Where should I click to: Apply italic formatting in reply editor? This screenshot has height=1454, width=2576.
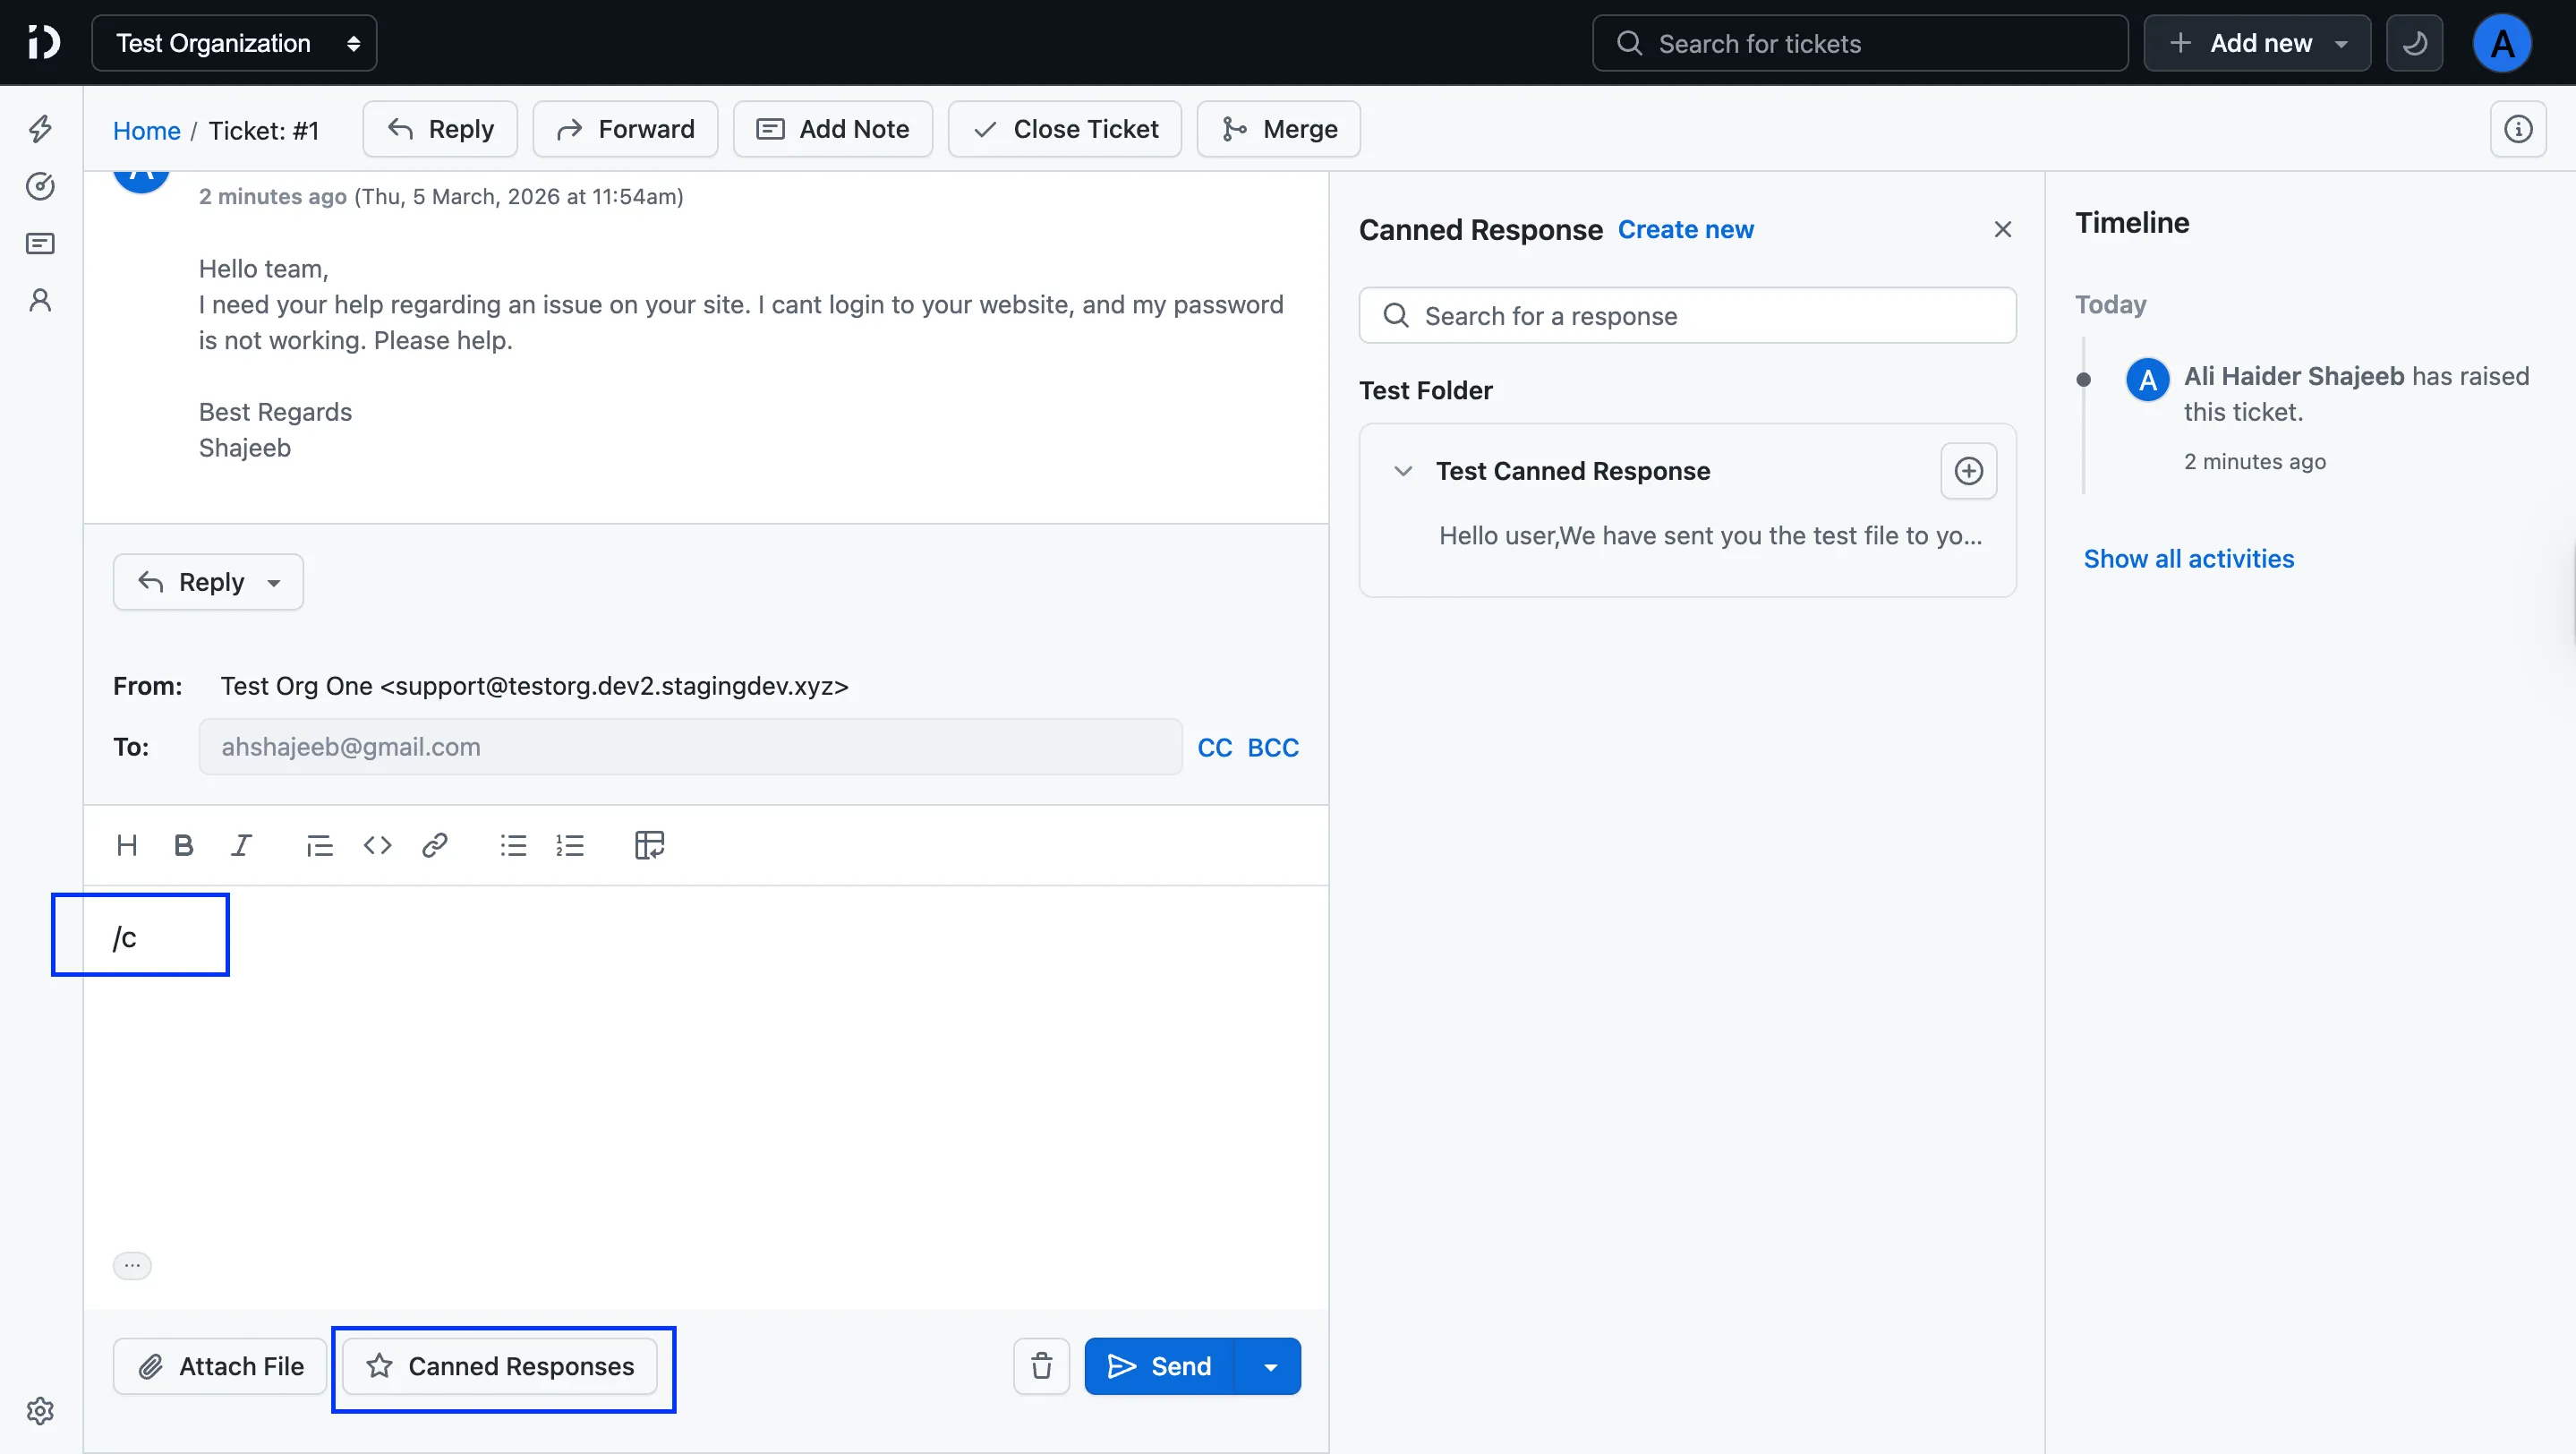241,845
